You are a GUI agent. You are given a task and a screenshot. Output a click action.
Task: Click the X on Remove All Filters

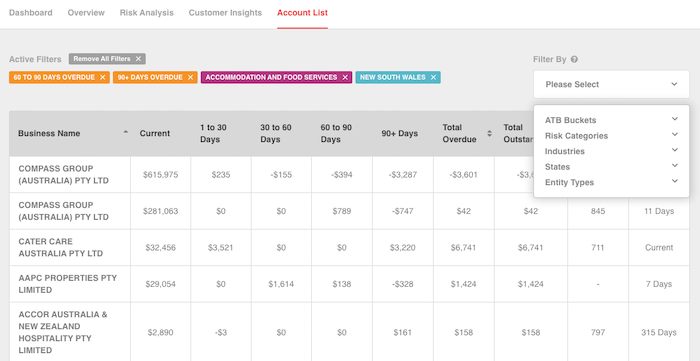coord(138,59)
